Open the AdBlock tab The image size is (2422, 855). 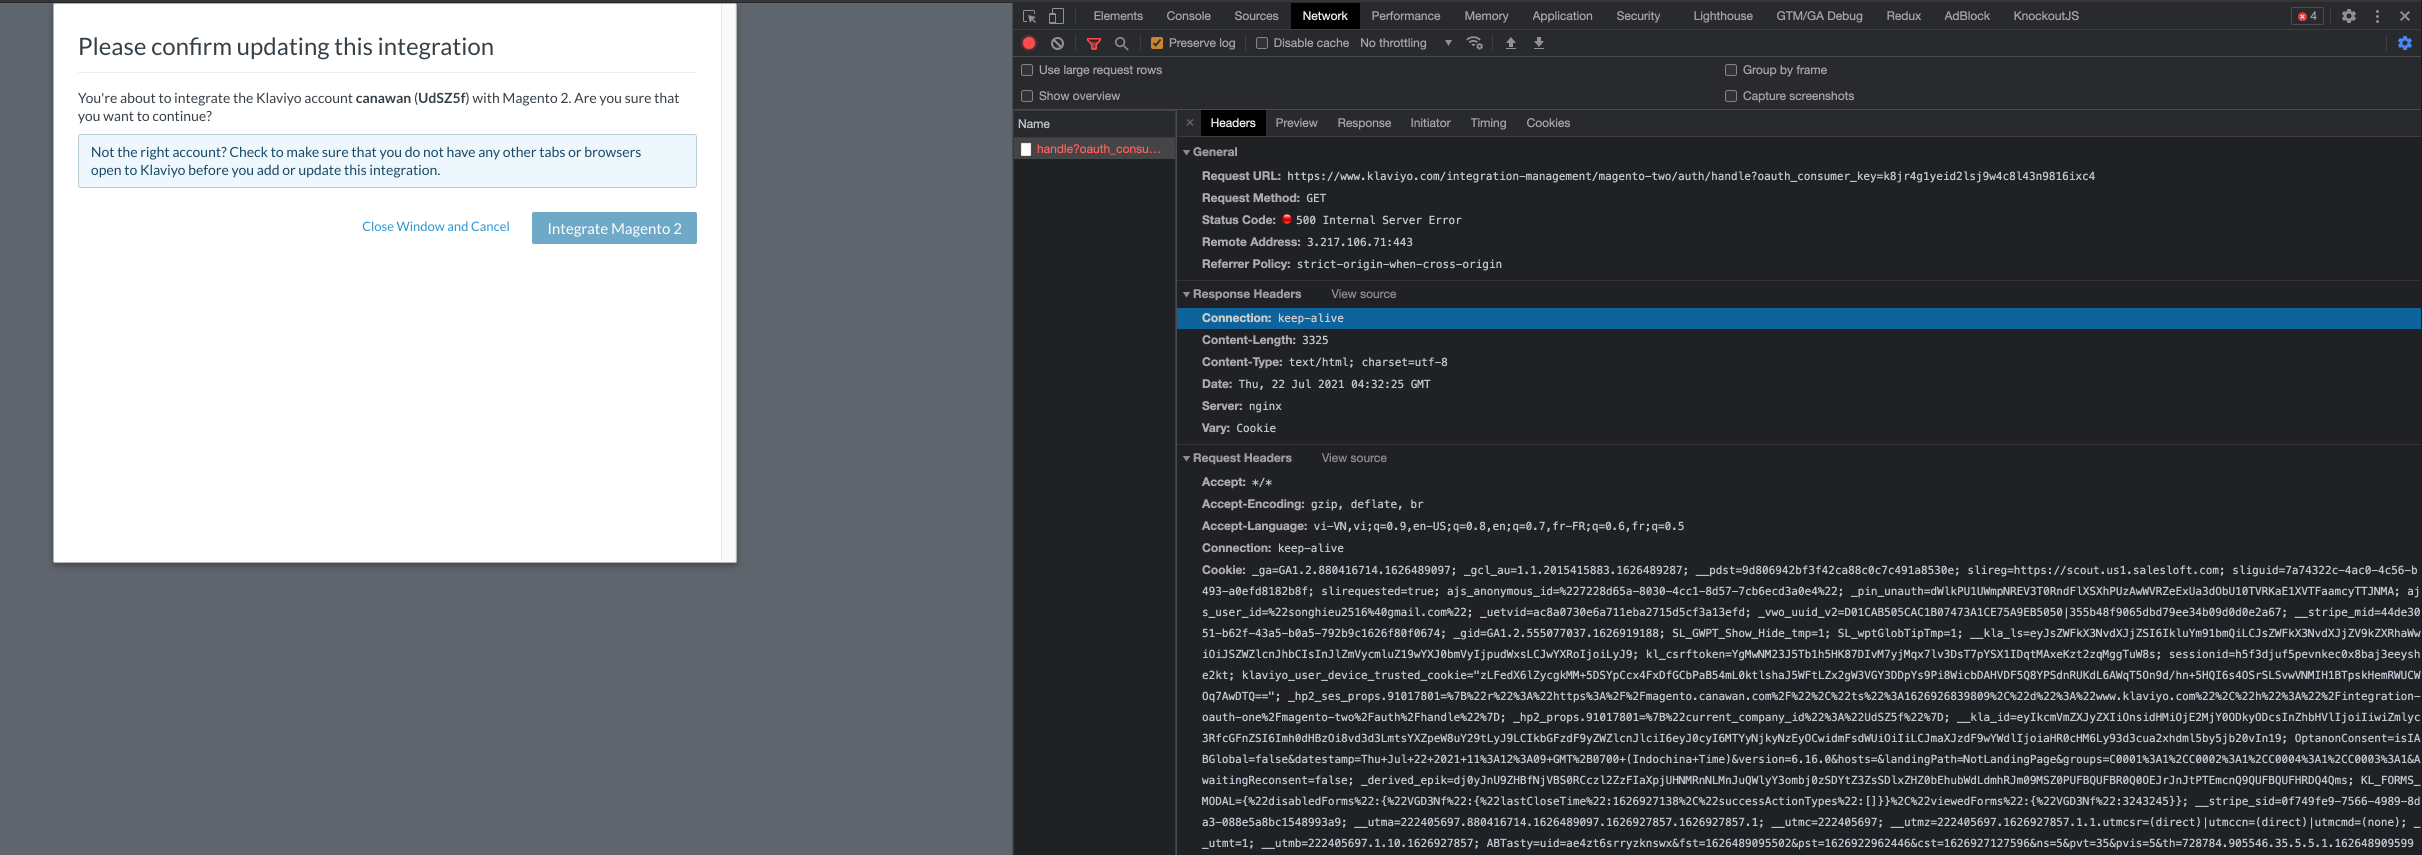1967,16
